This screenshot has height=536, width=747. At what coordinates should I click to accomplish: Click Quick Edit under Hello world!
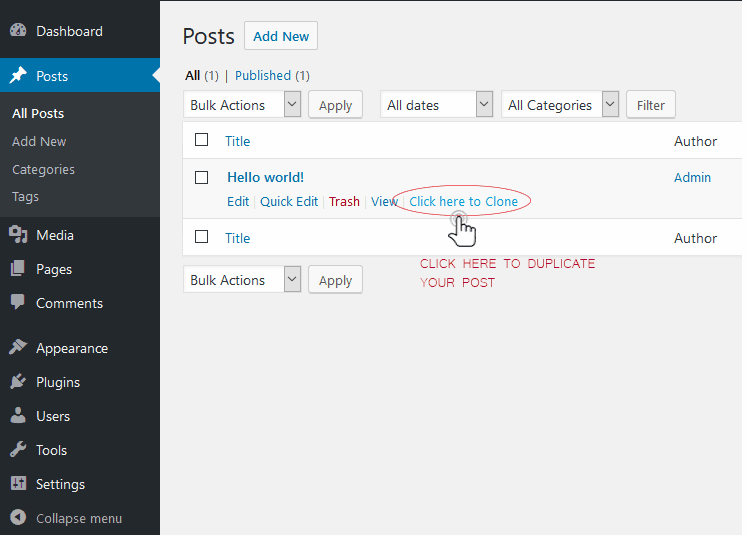289,202
